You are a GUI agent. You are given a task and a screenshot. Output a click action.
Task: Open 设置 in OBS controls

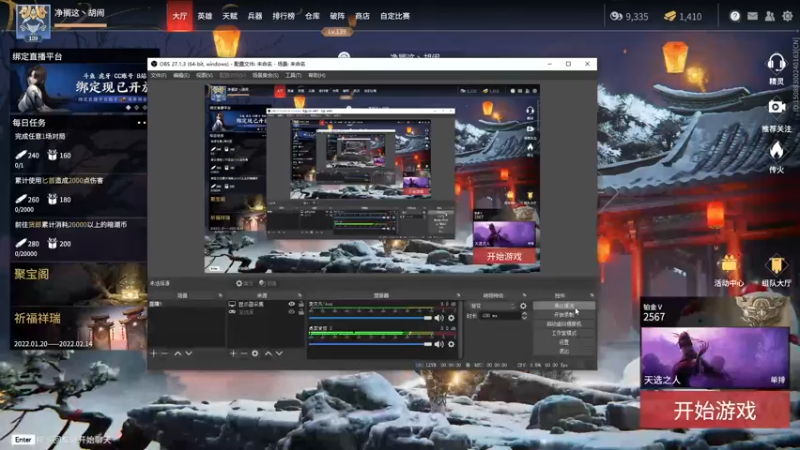tap(564, 342)
